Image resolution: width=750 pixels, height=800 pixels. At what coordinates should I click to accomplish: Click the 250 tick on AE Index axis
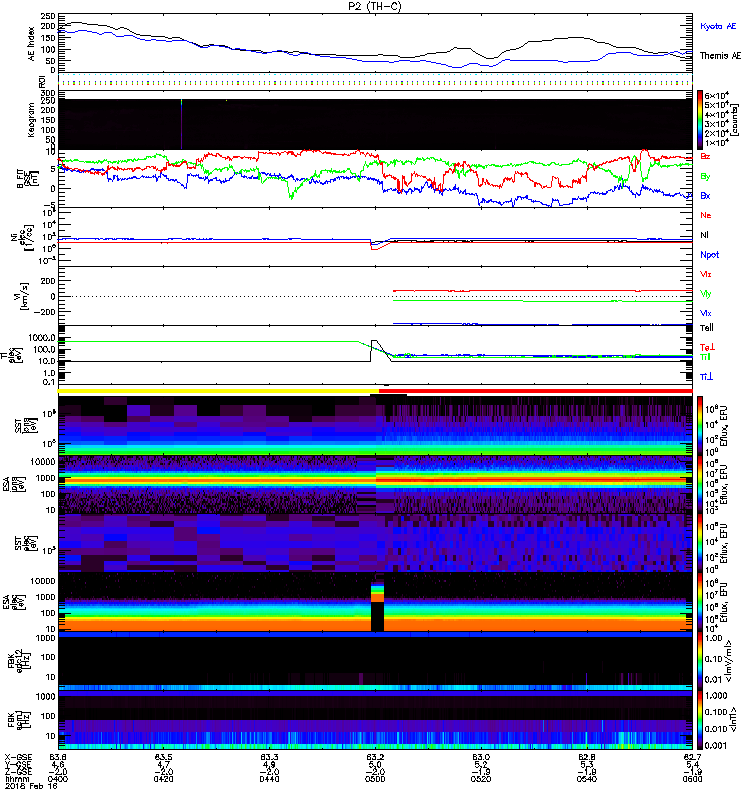coord(49,16)
